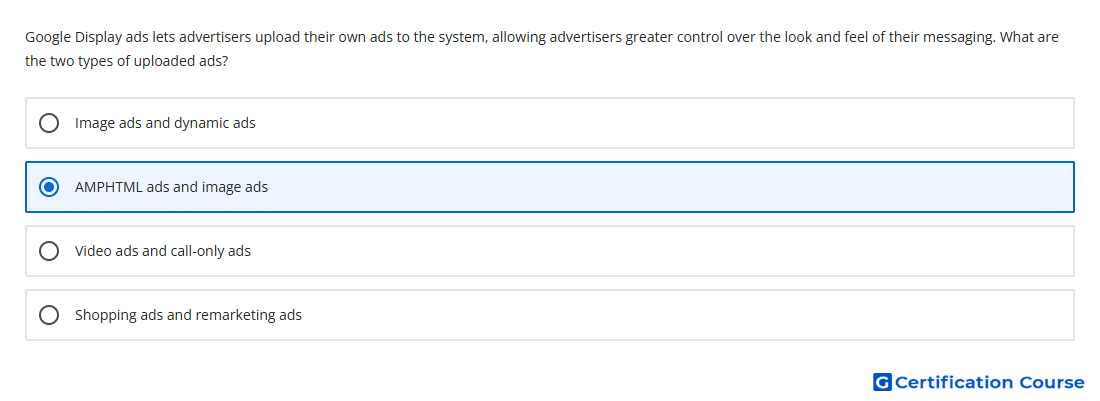Click the words 'What are' ending the first question line
1100x401 pixels.
coord(1029,37)
